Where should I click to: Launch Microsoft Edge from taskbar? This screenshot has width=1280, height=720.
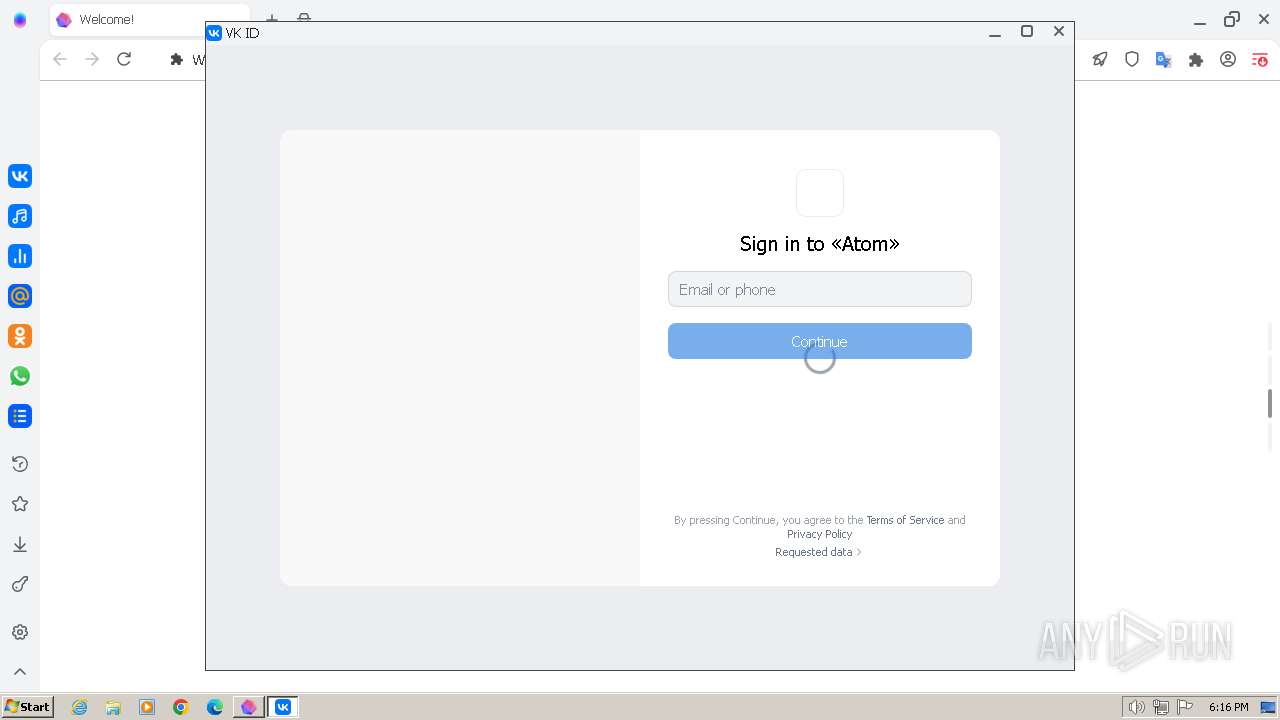[x=215, y=707]
